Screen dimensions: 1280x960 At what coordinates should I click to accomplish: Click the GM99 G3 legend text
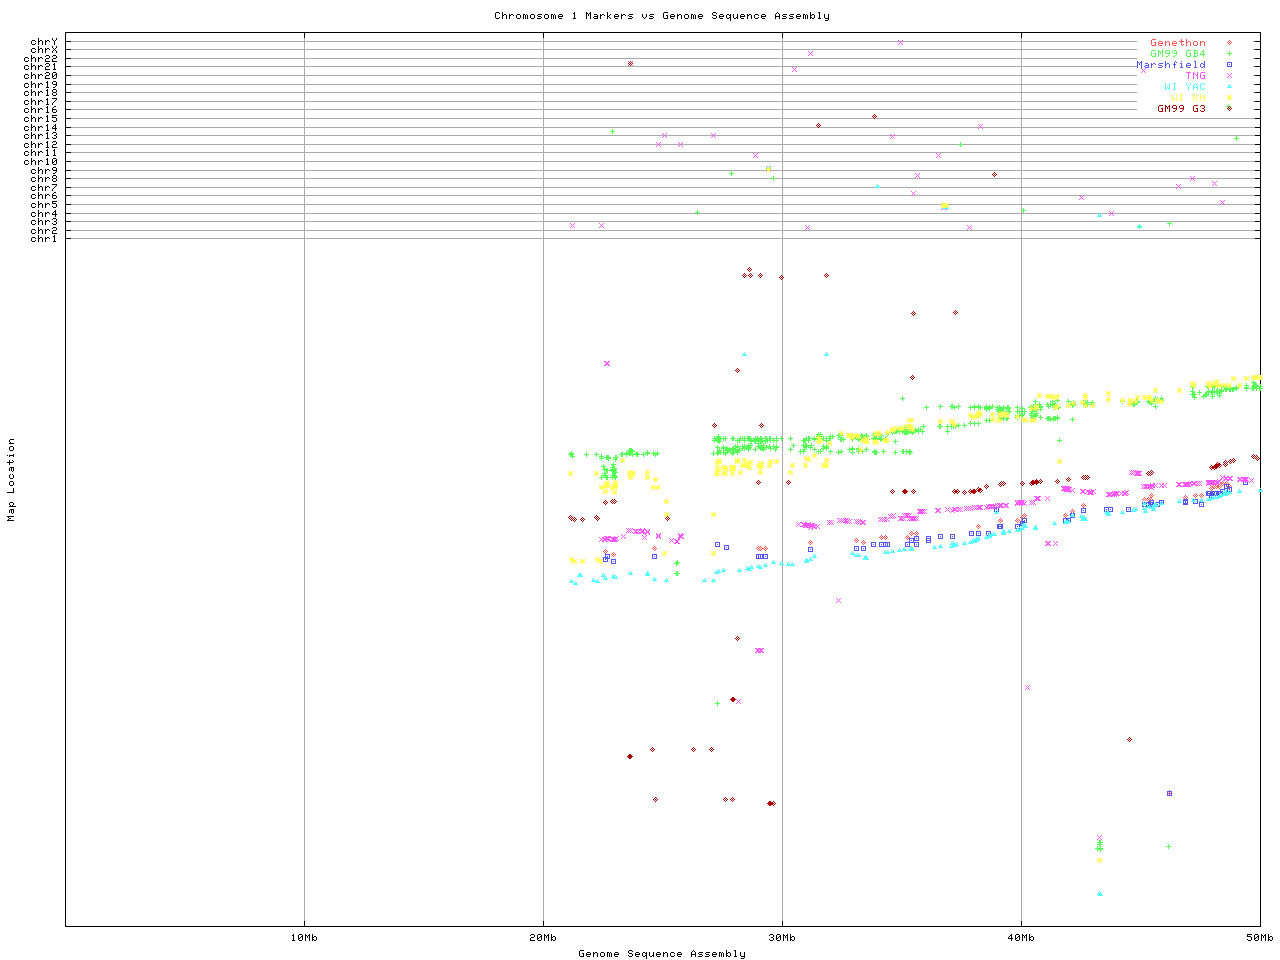coord(1181,109)
